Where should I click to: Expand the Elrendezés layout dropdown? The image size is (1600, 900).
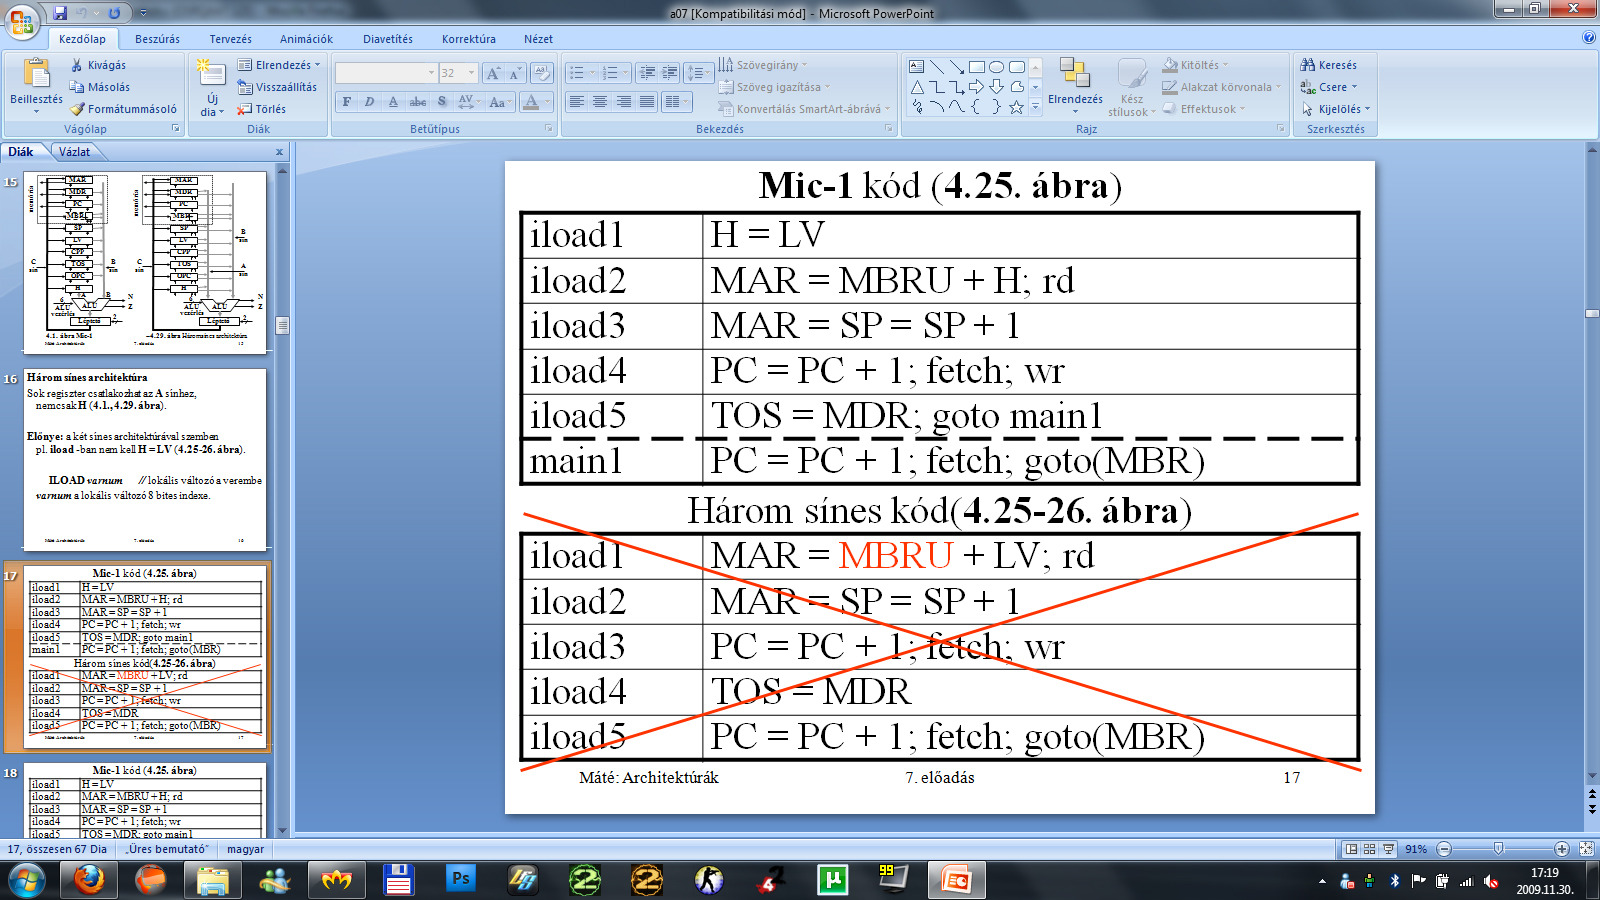pyautogui.click(x=279, y=65)
